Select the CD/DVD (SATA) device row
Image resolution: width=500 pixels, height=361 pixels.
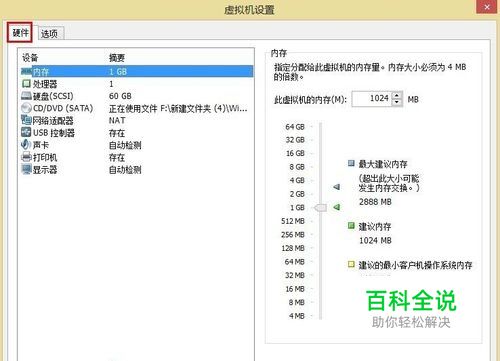(137, 108)
